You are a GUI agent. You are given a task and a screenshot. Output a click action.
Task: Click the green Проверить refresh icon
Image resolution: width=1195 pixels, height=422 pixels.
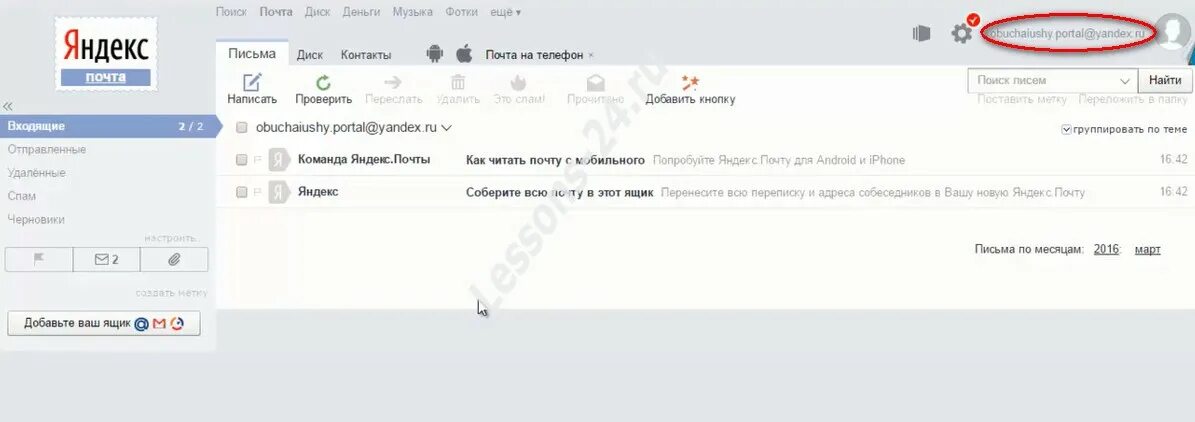click(x=323, y=82)
